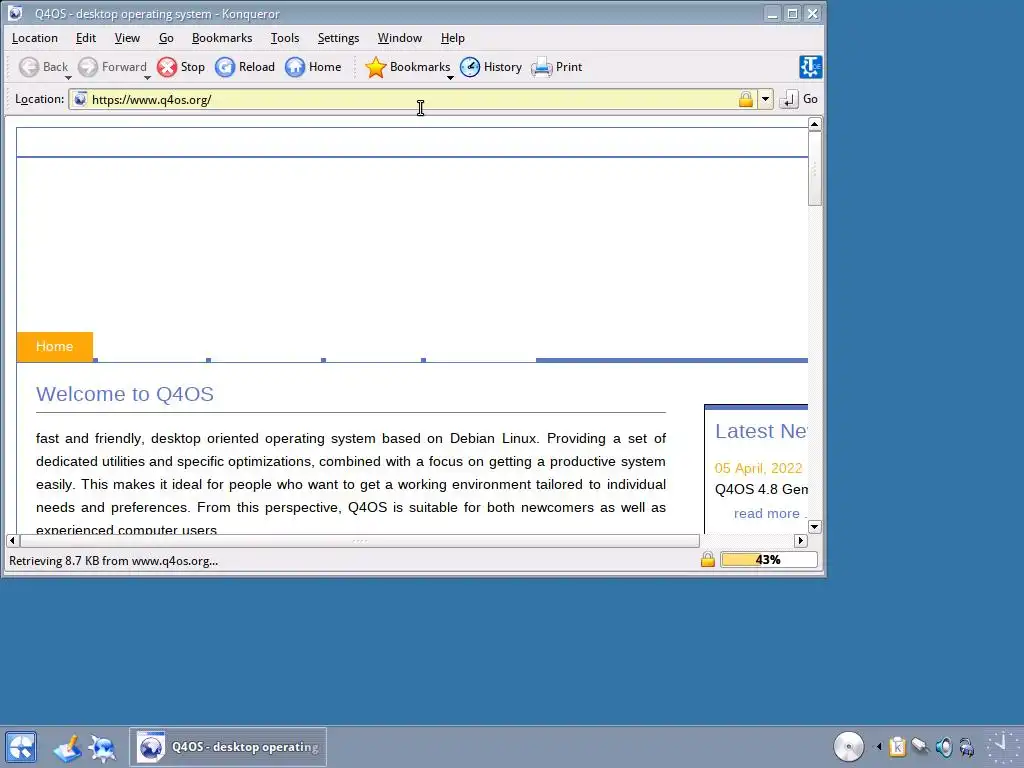Click the status bar lock icon
The height and width of the screenshot is (768, 1024).
[707, 560]
